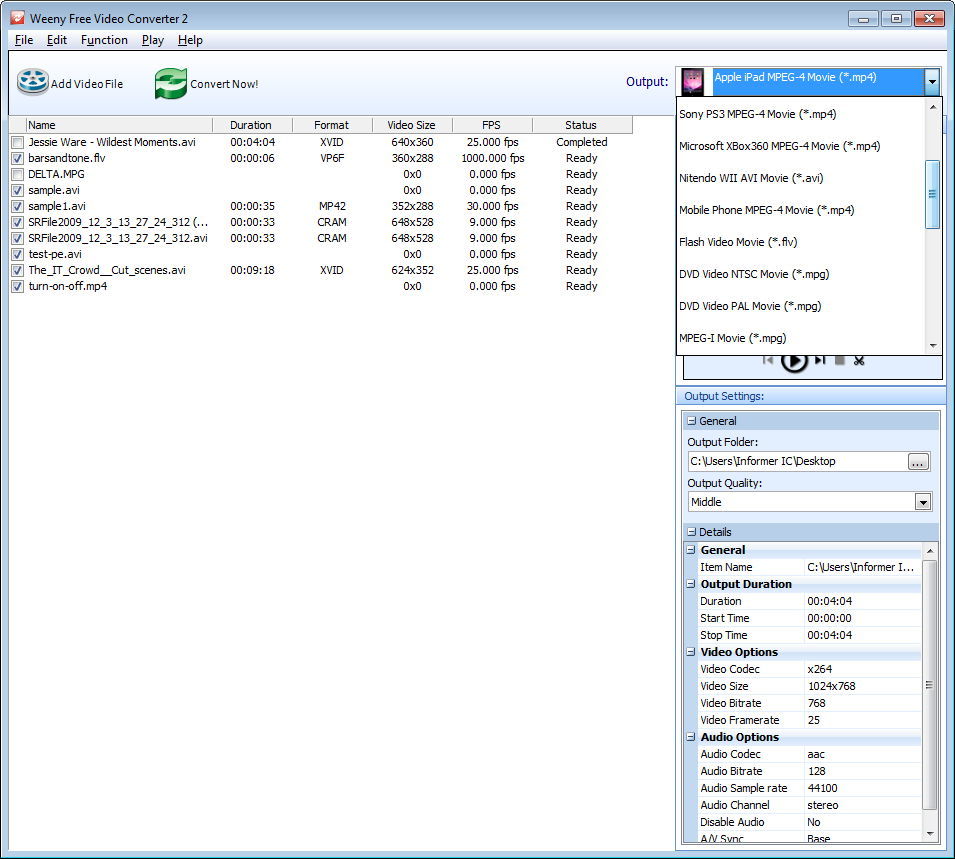Click the skip-to-previous playback icon
The width and height of the screenshot is (955, 859).
click(768, 360)
